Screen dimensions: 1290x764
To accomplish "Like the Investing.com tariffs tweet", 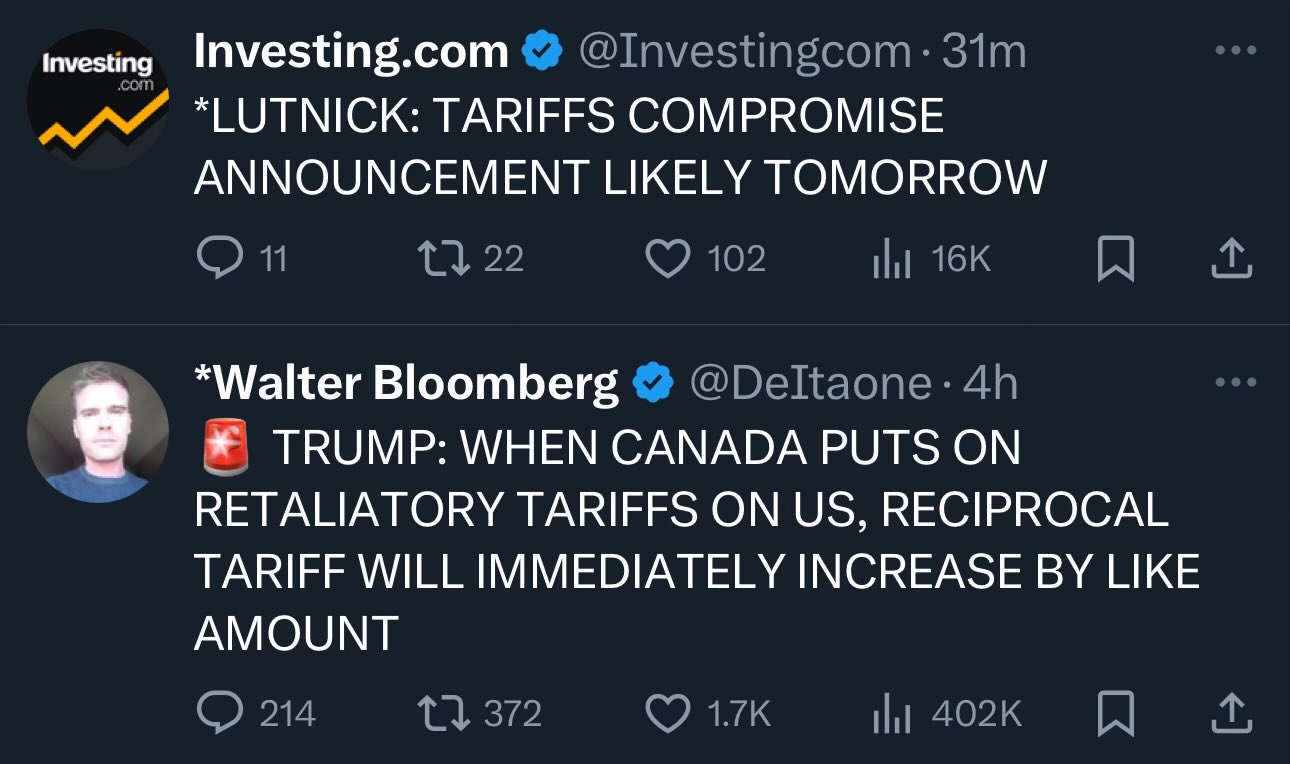I will [705, 259].
